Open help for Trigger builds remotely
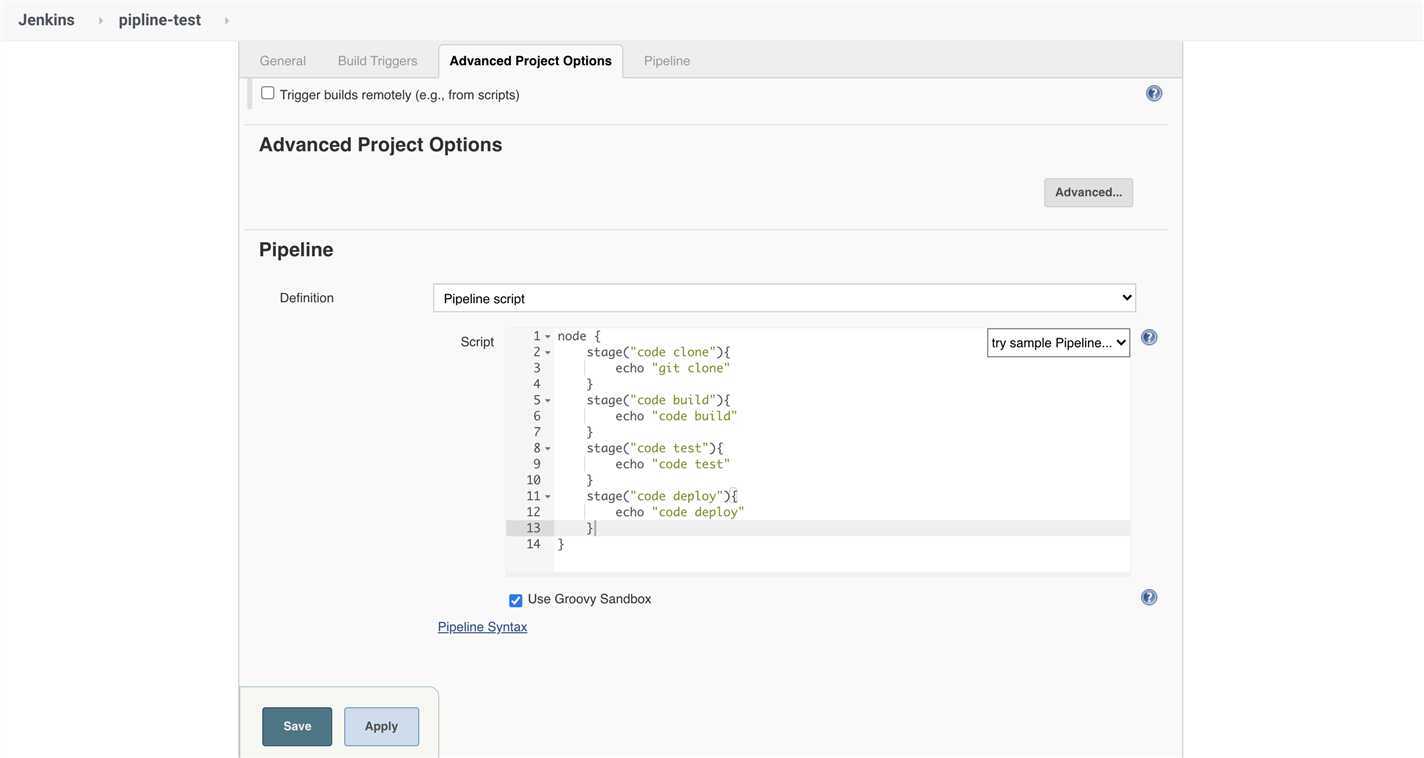The image size is (1424, 758). [1154, 93]
